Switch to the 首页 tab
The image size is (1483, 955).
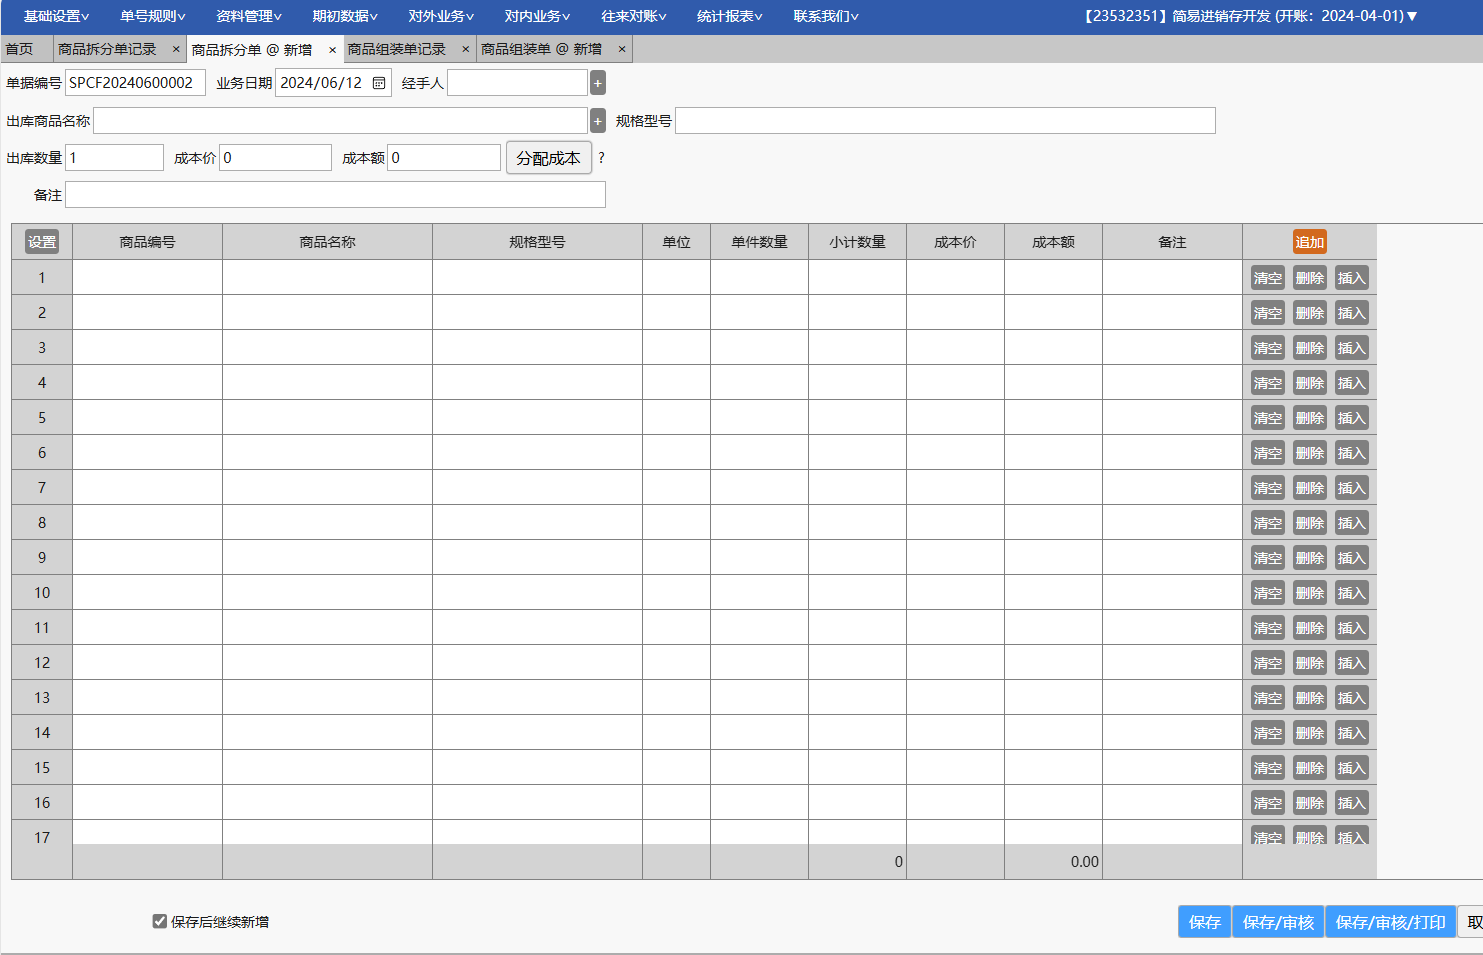tap(19, 49)
